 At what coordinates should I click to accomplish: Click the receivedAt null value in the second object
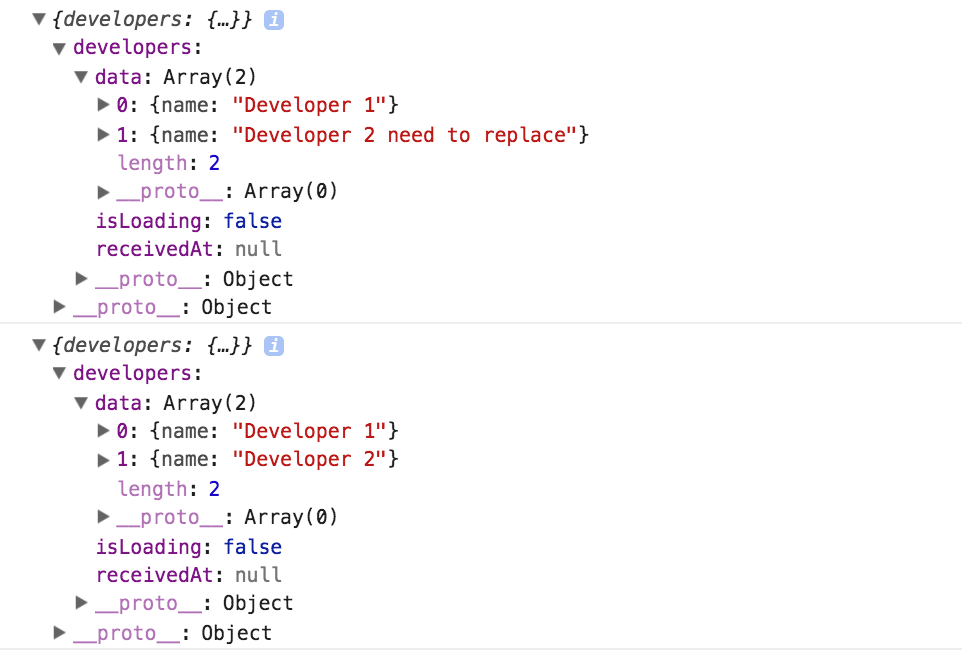258,575
